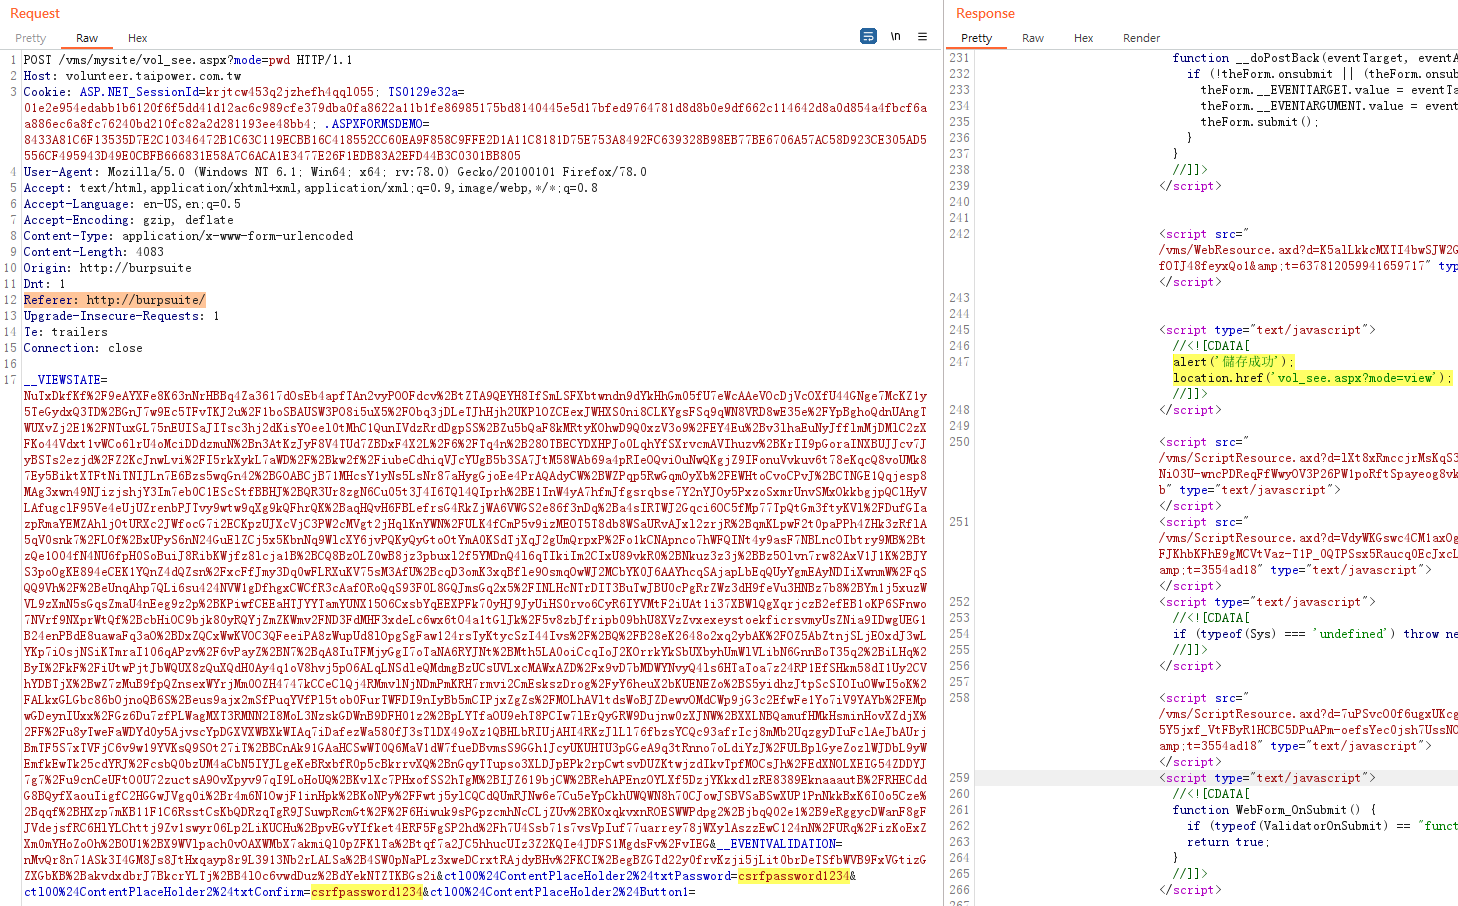Click the 'return true;' line in Response
Screen dimensions: 1458x906
click(x=1228, y=842)
